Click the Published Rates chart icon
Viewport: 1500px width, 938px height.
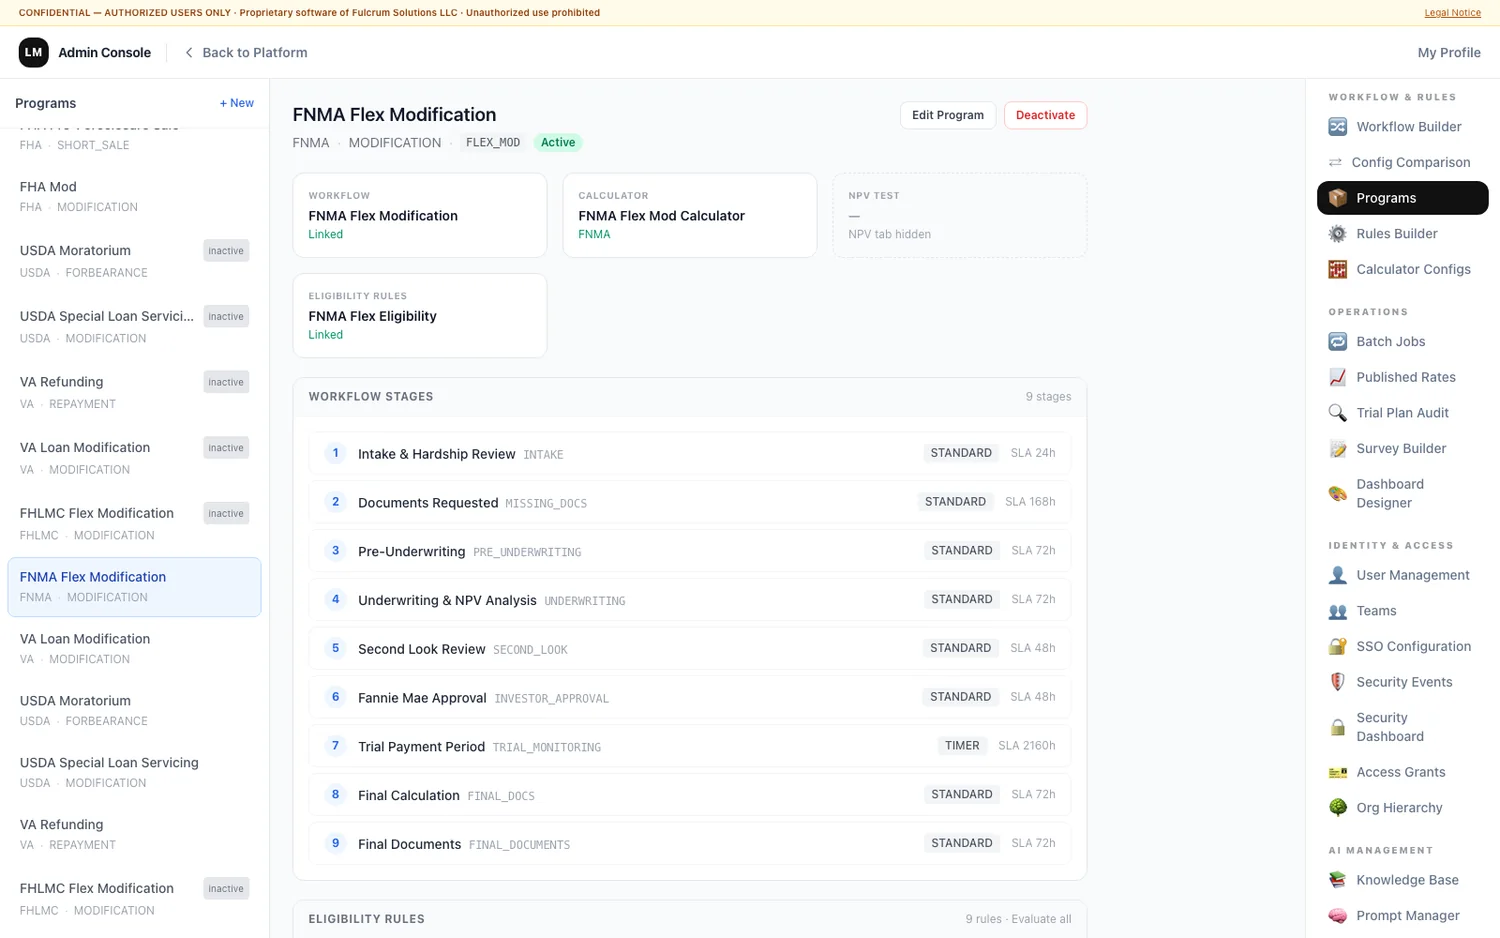pos(1337,377)
